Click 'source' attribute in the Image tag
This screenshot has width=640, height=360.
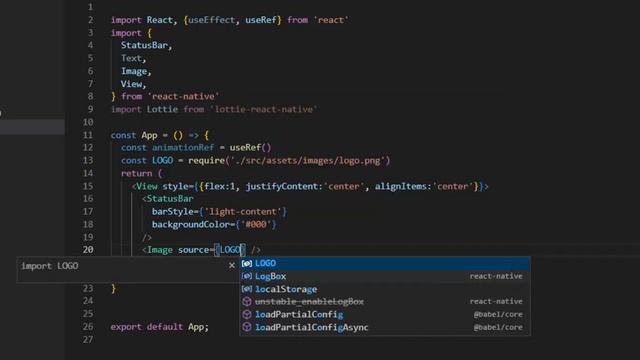193,250
